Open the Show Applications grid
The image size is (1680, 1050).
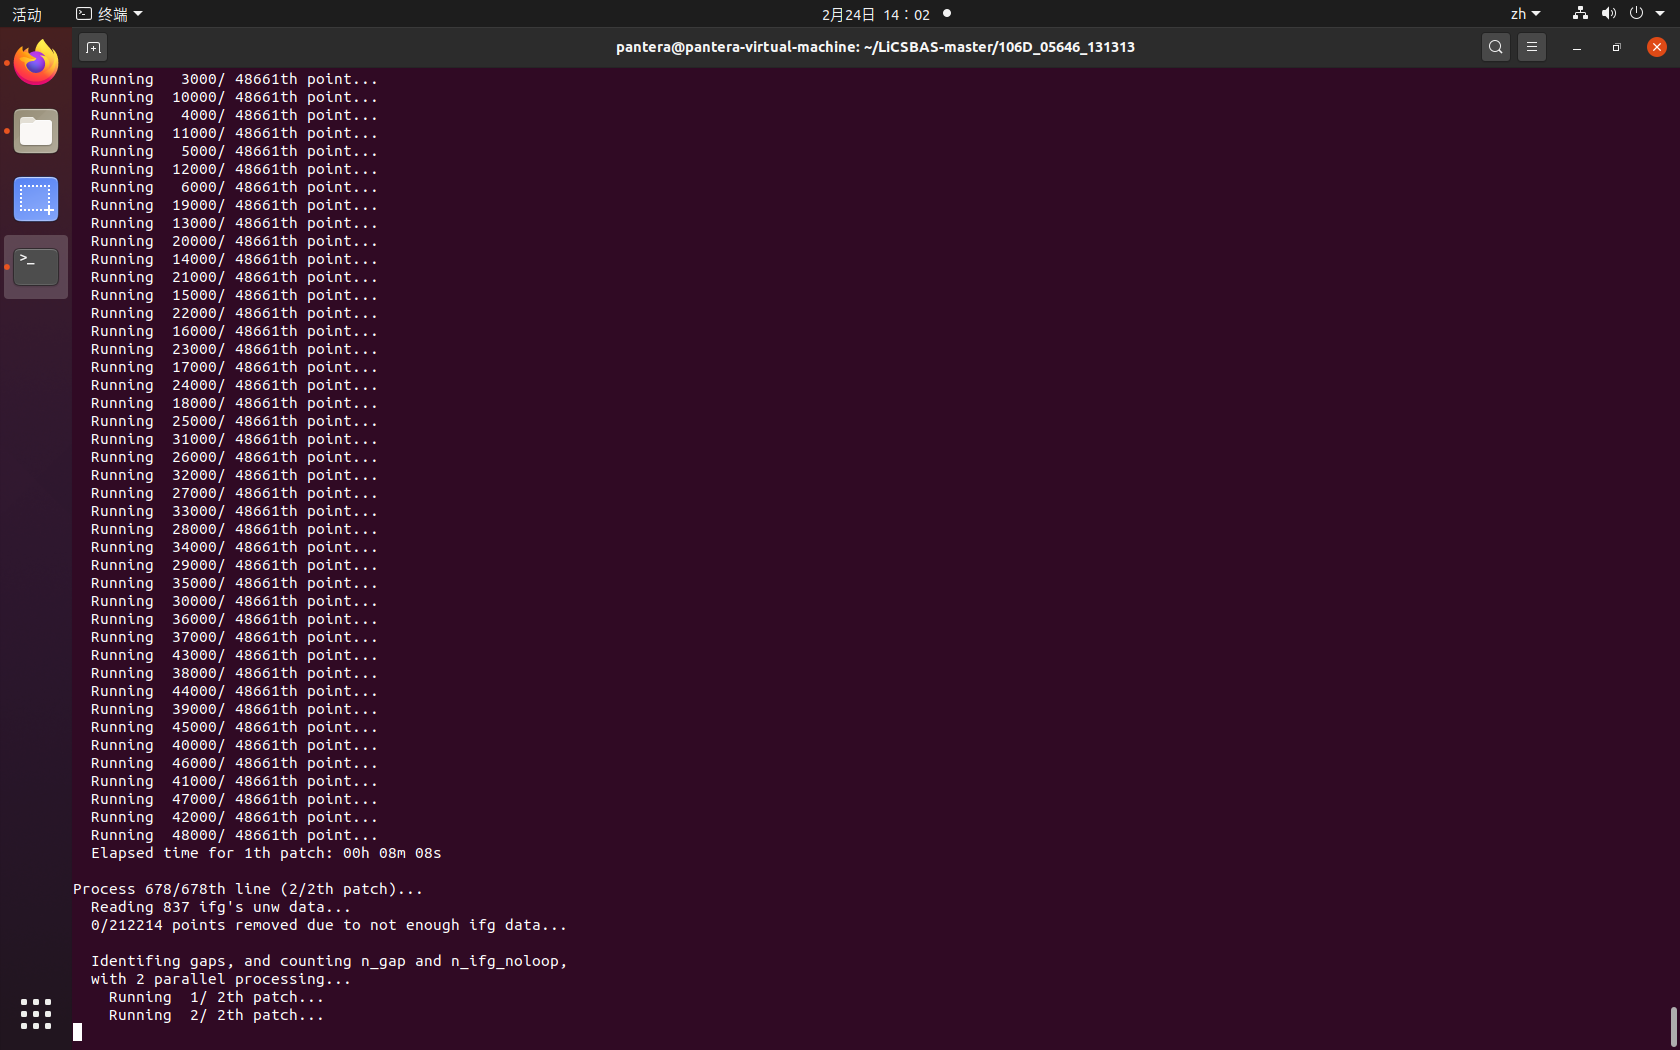(35, 1013)
